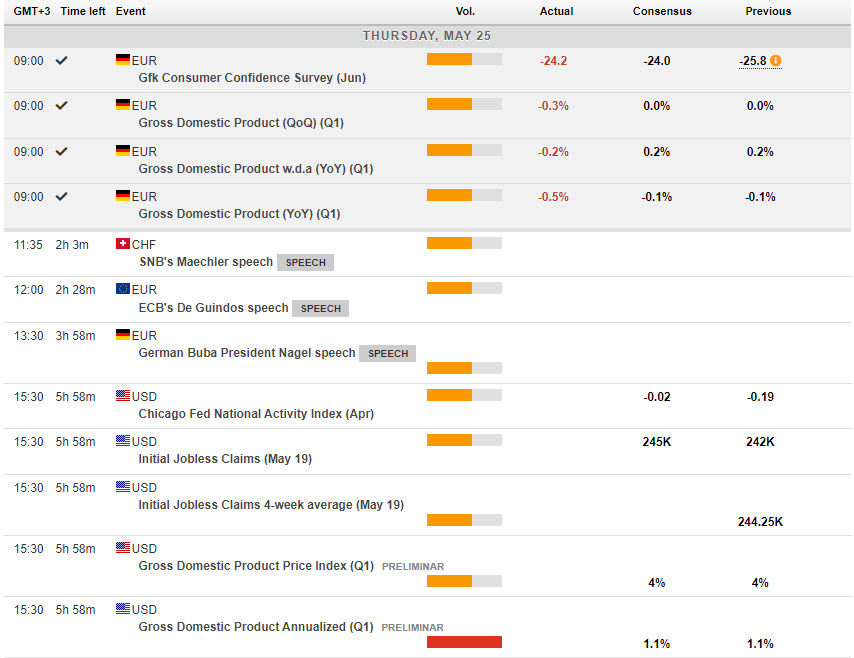Screen dimensions: 854x658
Task: Click the SPEECH tag next to ECB's De Guindos
Action: pyautogui.click(x=320, y=308)
